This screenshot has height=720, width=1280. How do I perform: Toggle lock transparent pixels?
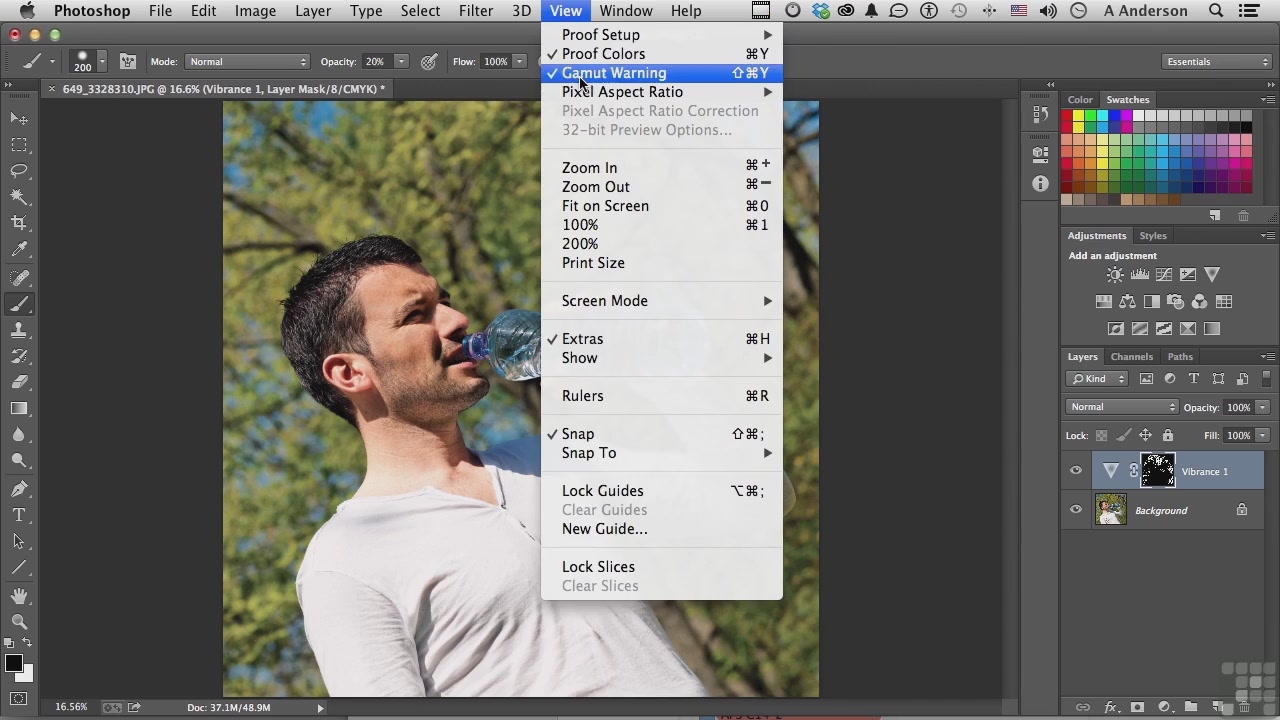1102,436
